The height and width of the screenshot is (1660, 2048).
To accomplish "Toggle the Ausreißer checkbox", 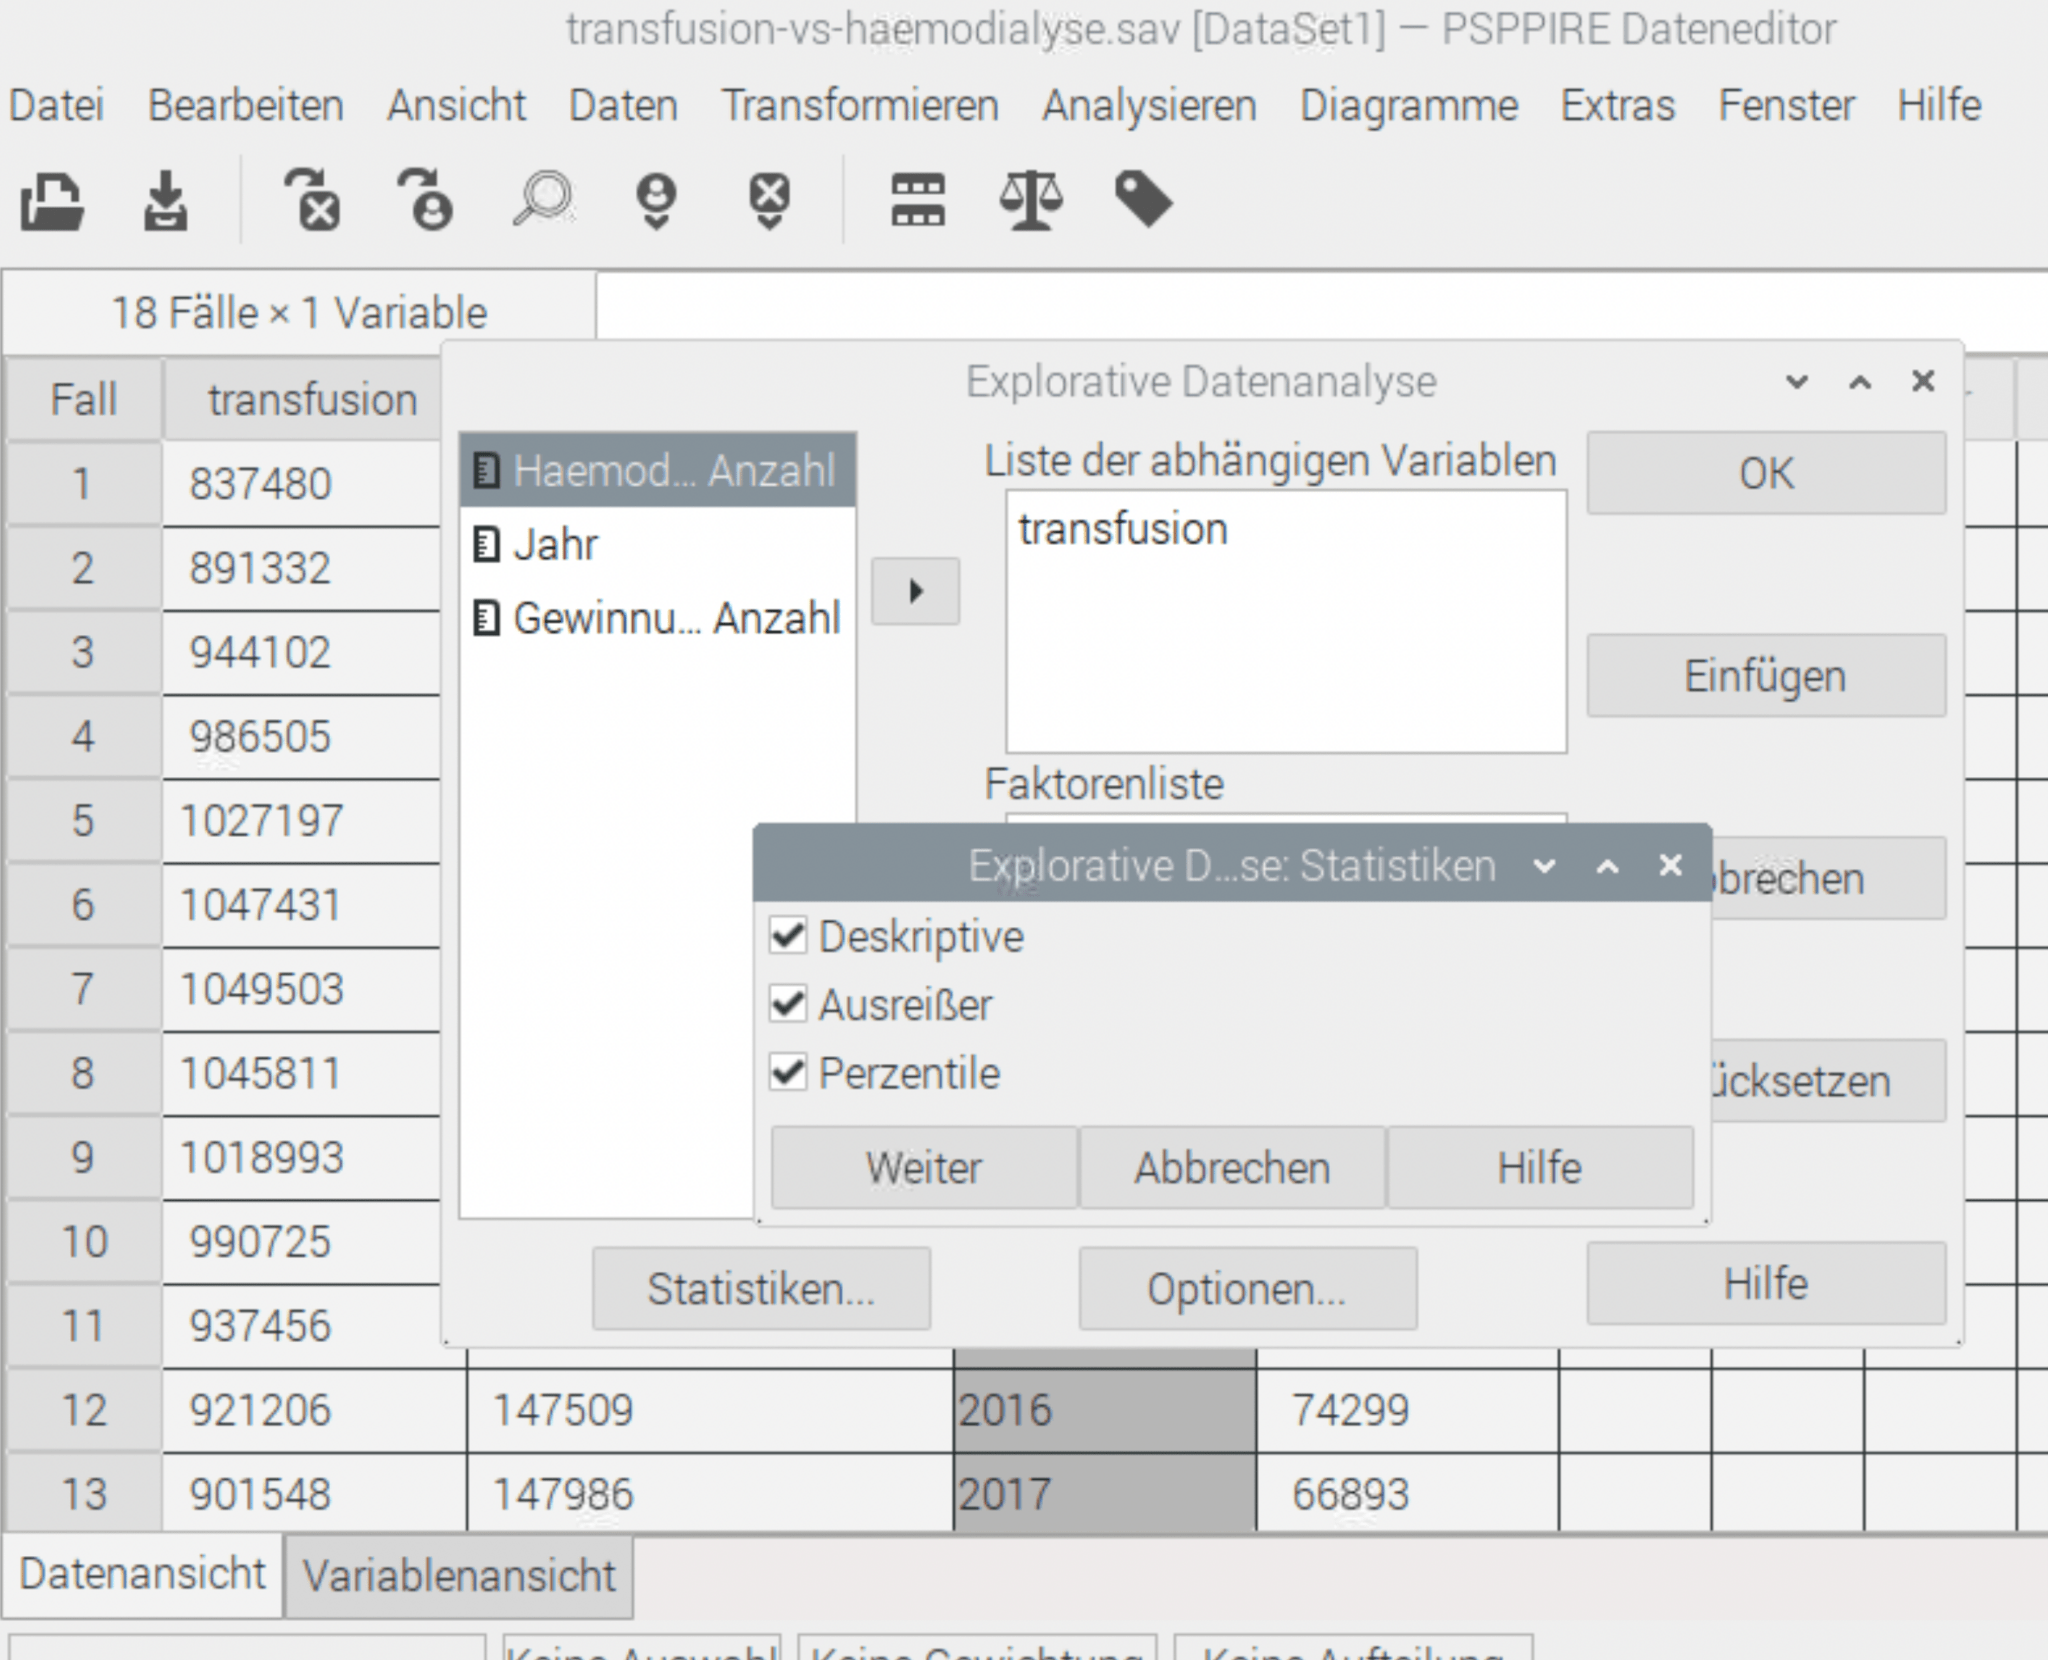I will pyautogui.click(x=788, y=1004).
